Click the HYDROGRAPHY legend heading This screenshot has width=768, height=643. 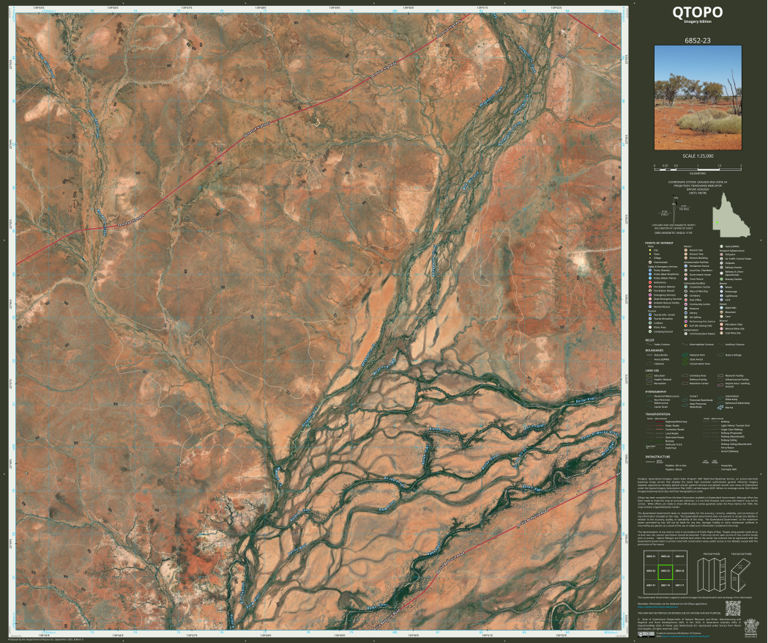[656, 392]
